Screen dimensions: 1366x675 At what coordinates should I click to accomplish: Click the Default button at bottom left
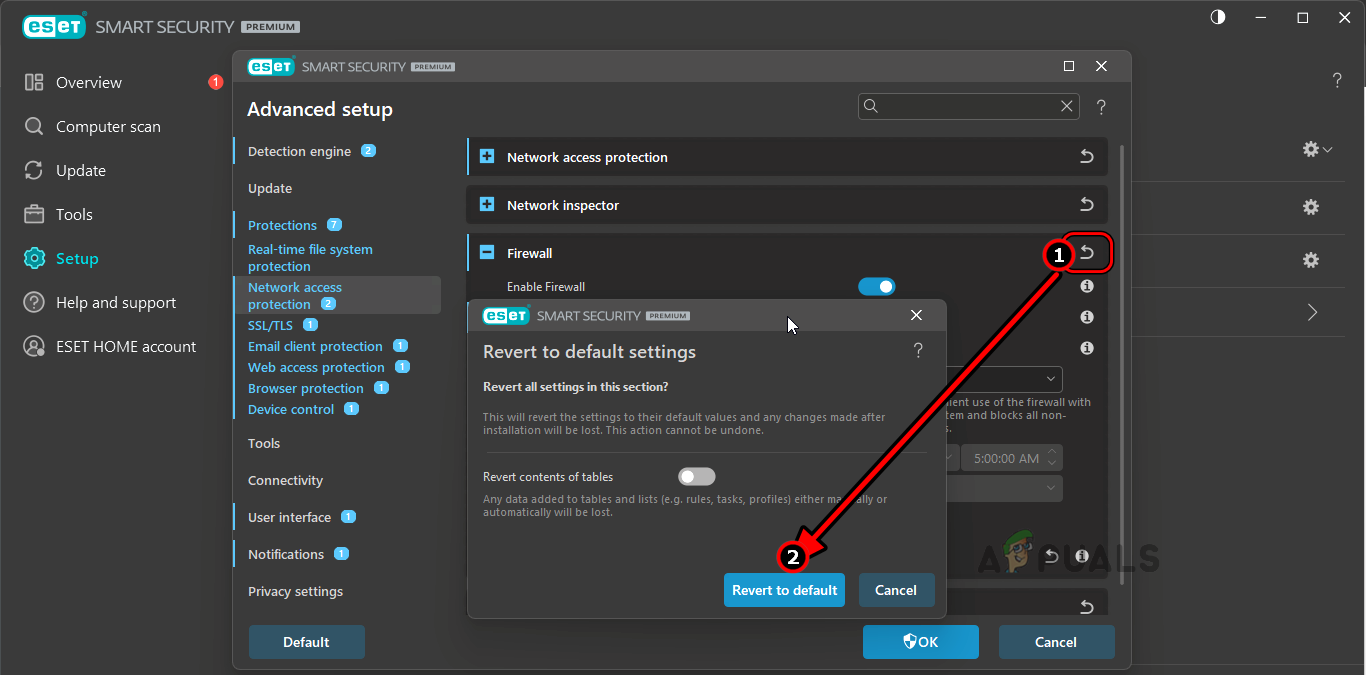tap(306, 641)
